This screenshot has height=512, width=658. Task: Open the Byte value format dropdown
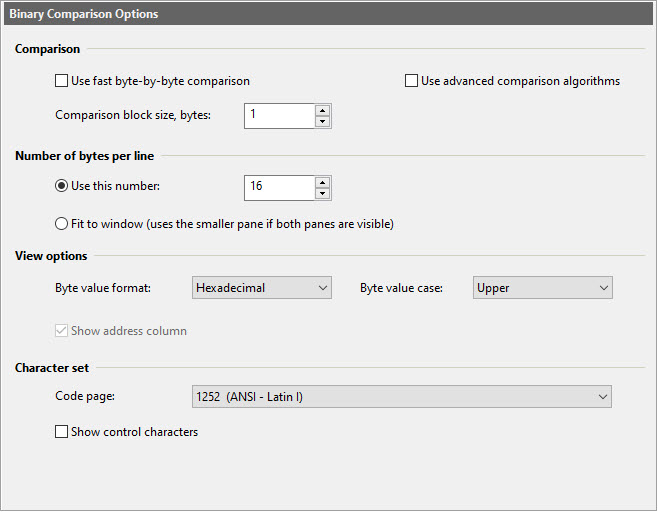[x=261, y=288]
